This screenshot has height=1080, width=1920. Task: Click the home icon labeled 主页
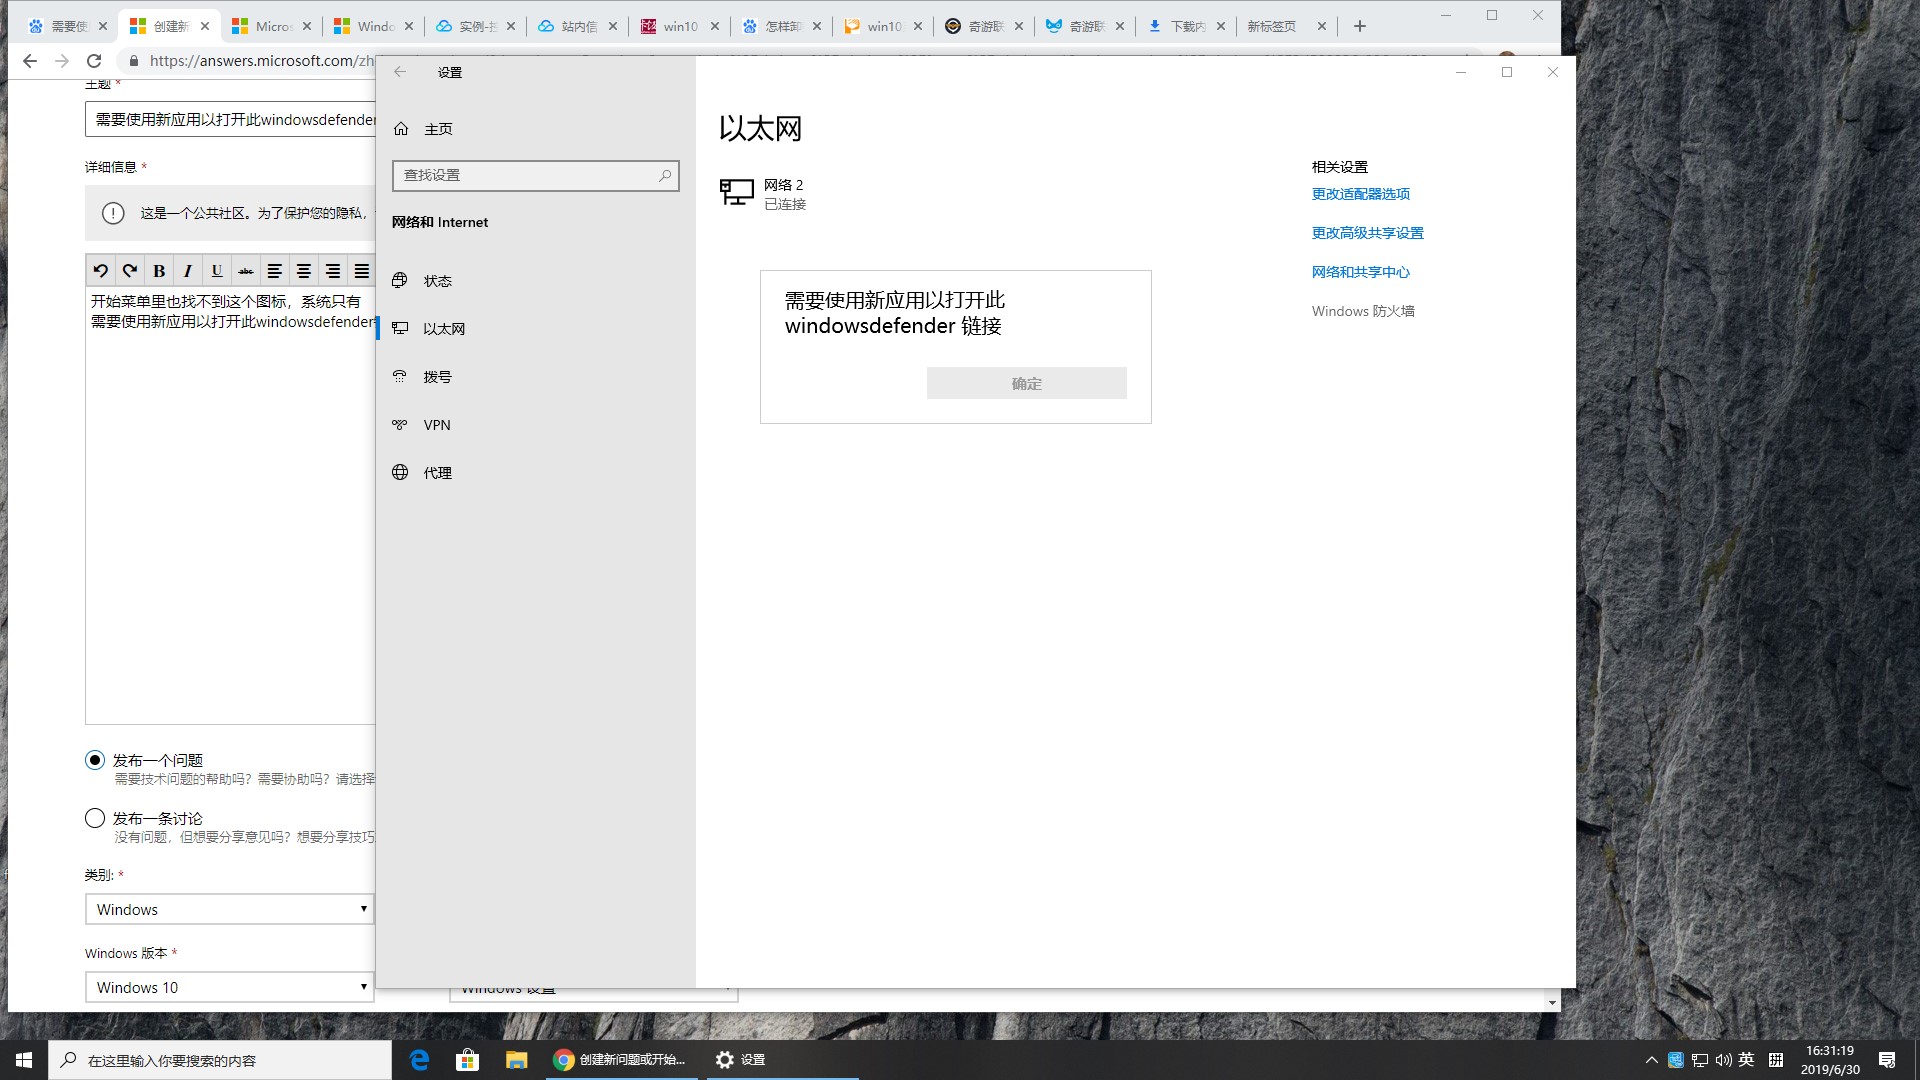(x=401, y=129)
